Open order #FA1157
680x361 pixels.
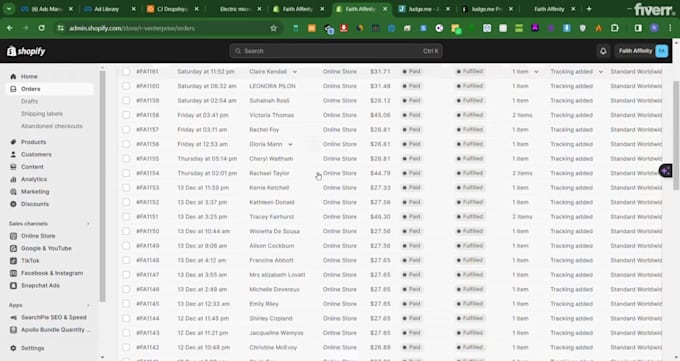(147, 130)
